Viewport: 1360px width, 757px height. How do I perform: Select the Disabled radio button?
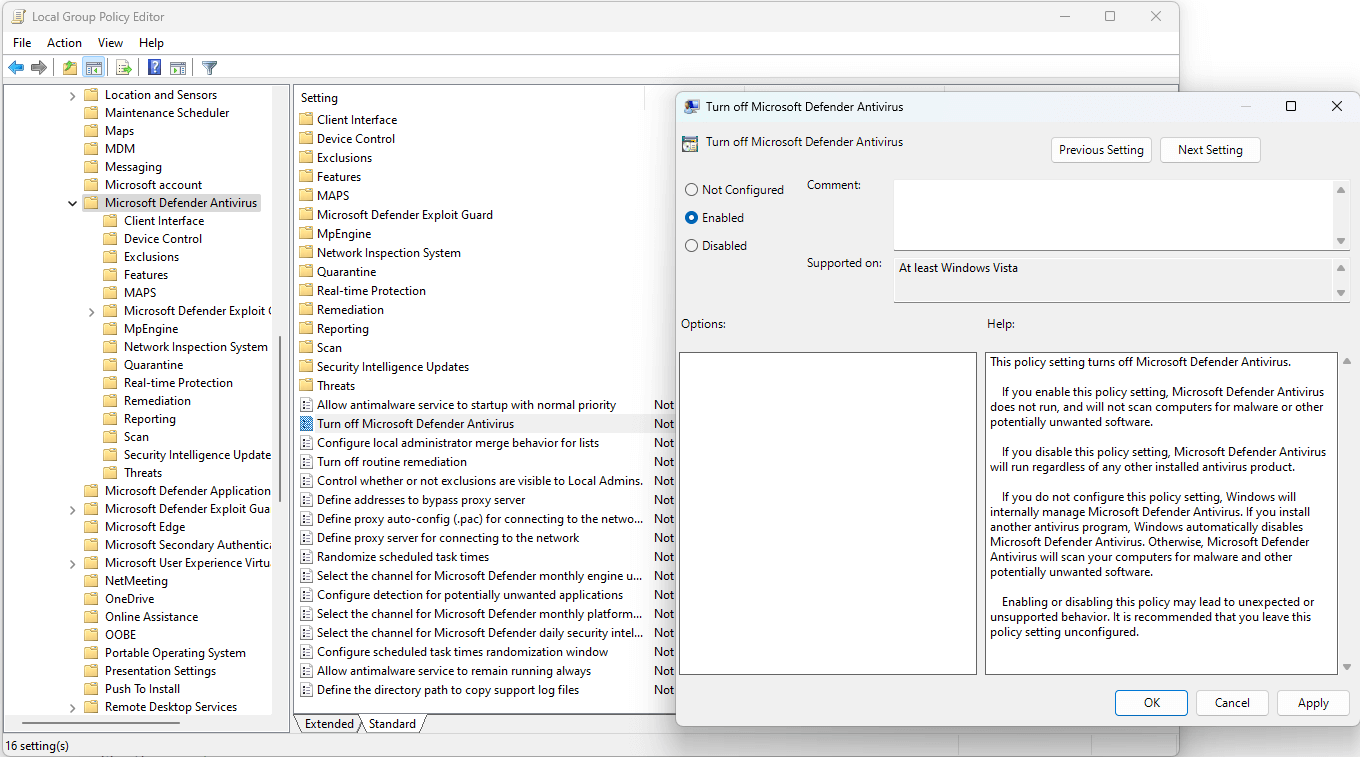tap(691, 246)
